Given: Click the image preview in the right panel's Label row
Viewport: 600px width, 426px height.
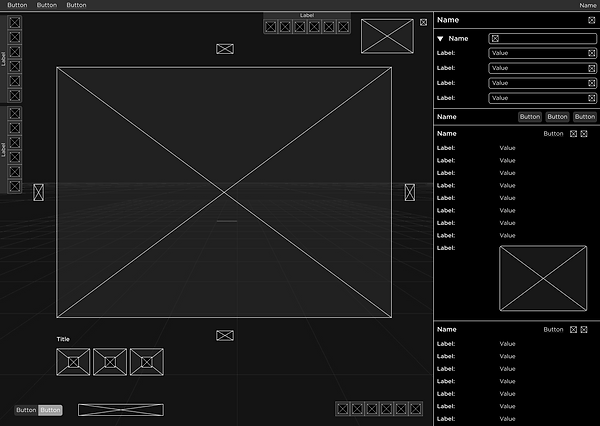Looking at the screenshot, I should (x=543, y=278).
